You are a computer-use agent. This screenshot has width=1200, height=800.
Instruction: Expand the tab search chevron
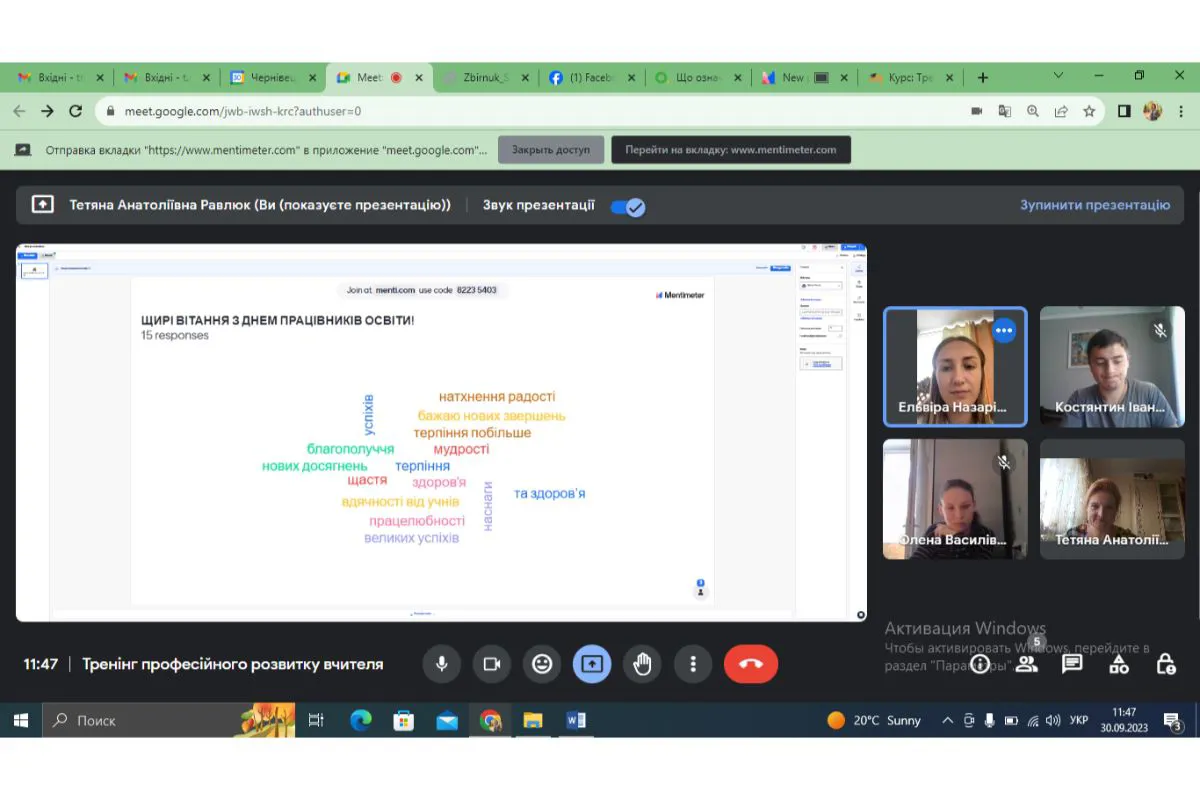pyautogui.click(x=1058, y=76)
